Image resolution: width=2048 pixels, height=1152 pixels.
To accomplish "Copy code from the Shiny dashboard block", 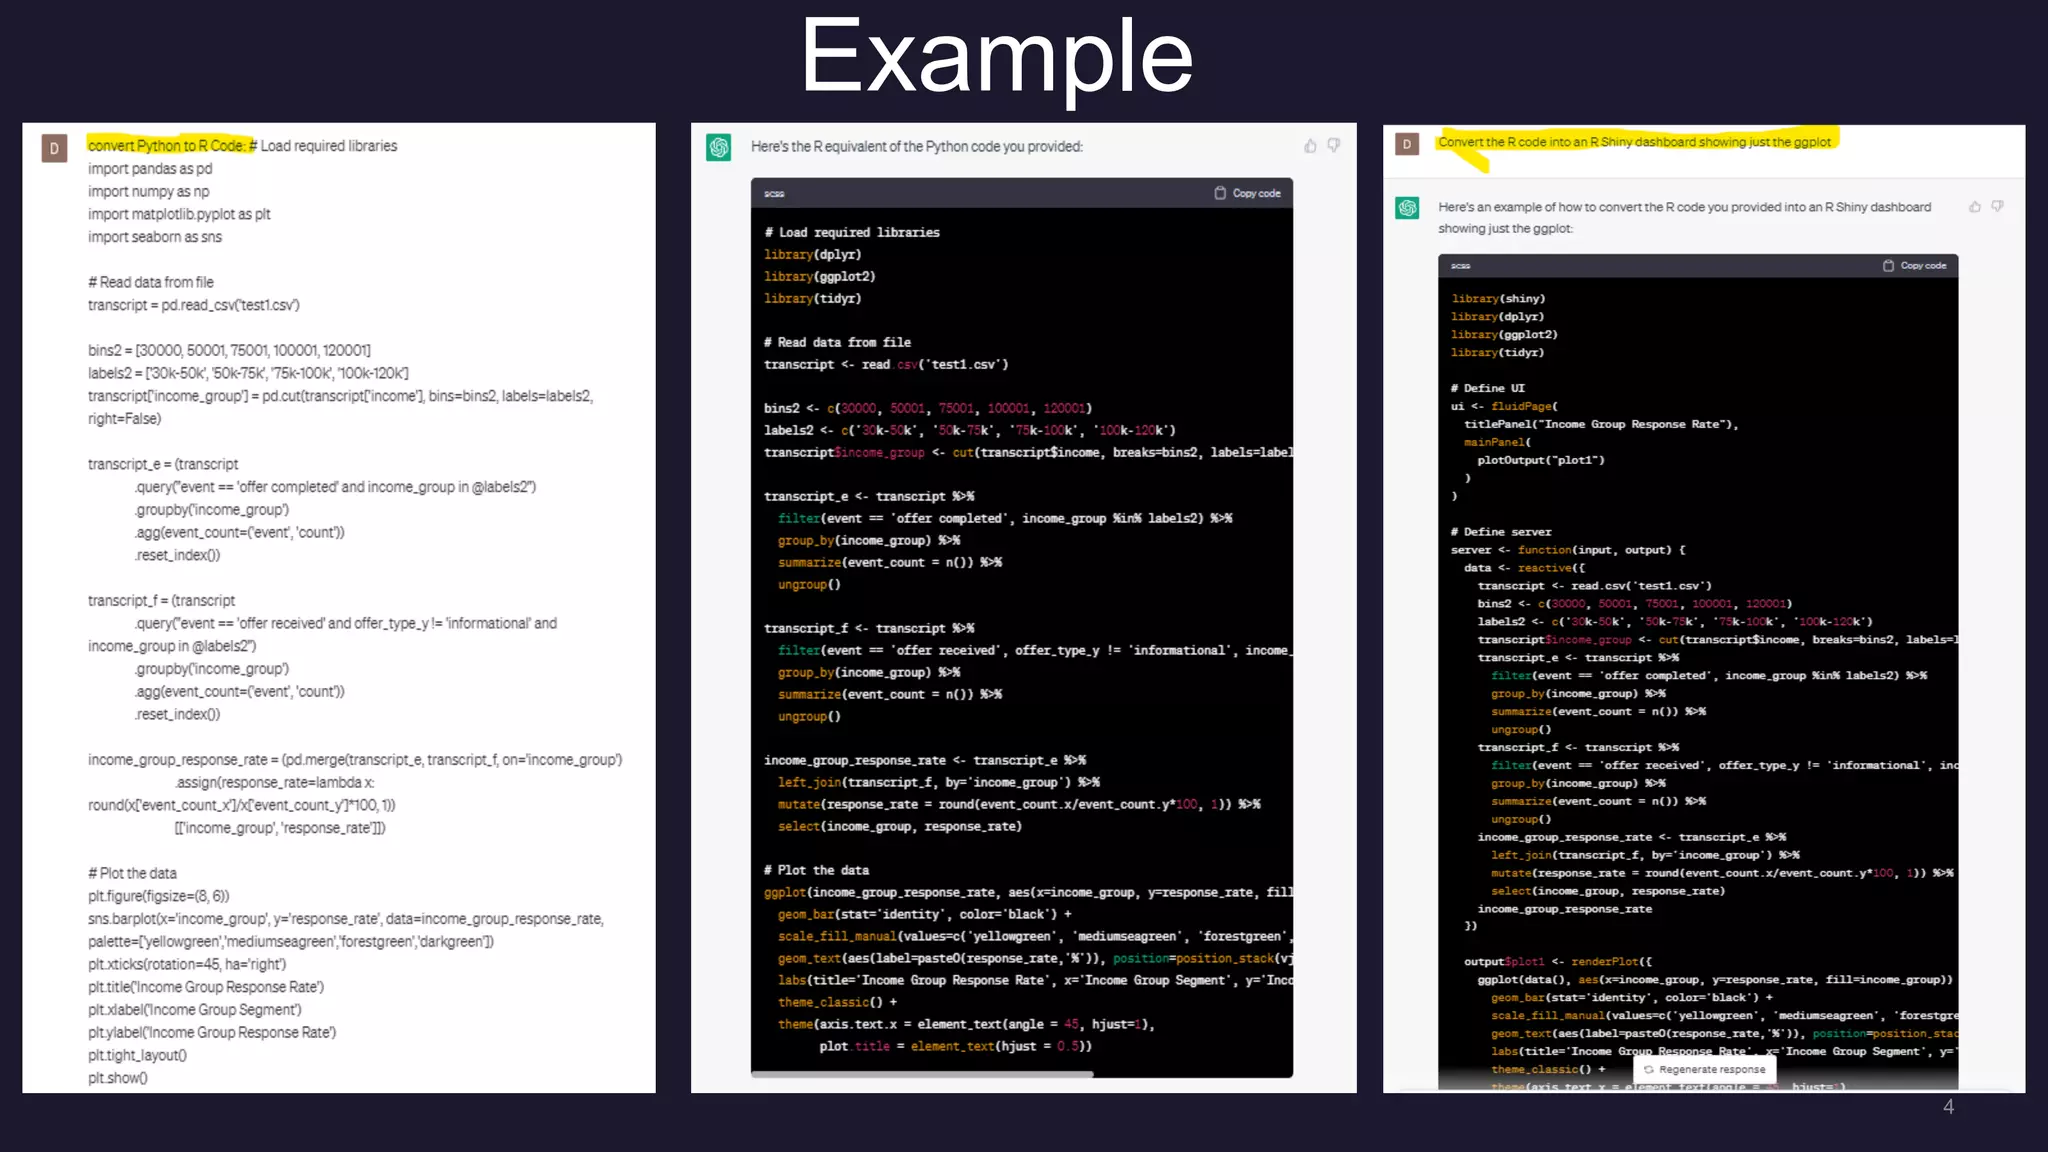I will pyautogui.click(x=1914, y=266).
